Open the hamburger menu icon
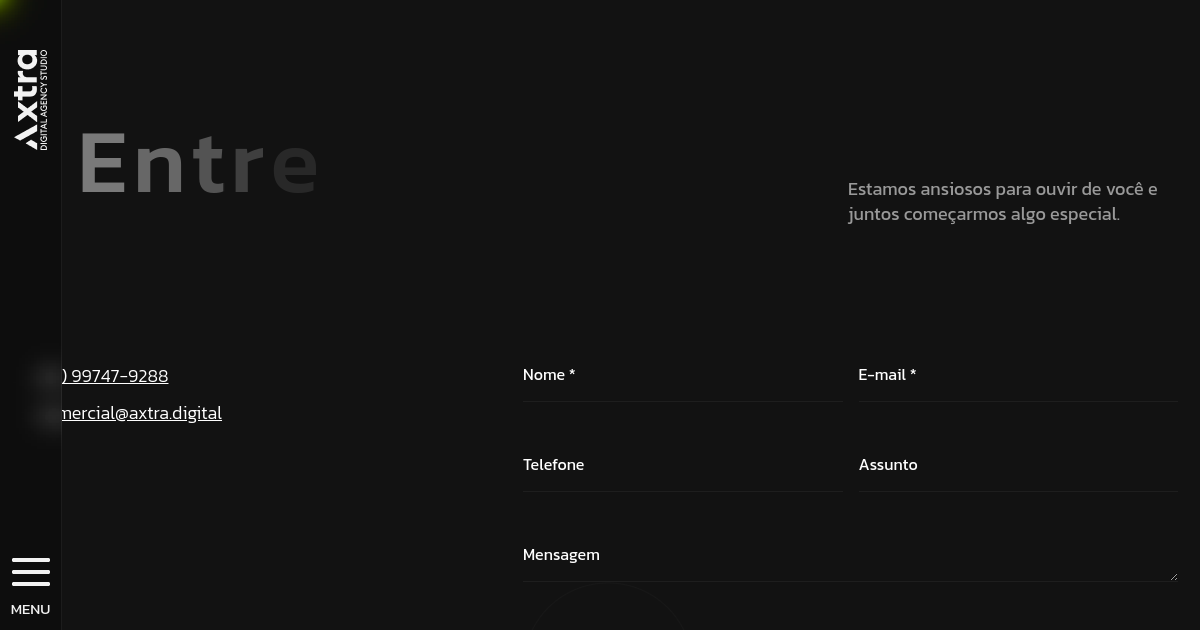This screenshot has height=630, width=1200. click(x=31, y=572)
